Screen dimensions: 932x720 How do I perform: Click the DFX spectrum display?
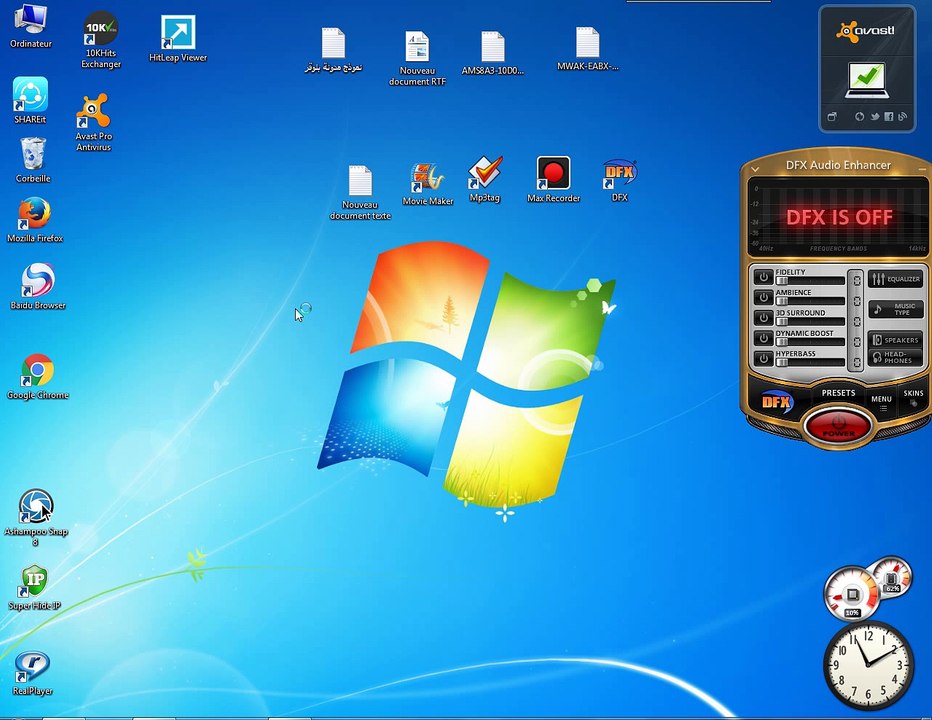[x=838, y=216]
